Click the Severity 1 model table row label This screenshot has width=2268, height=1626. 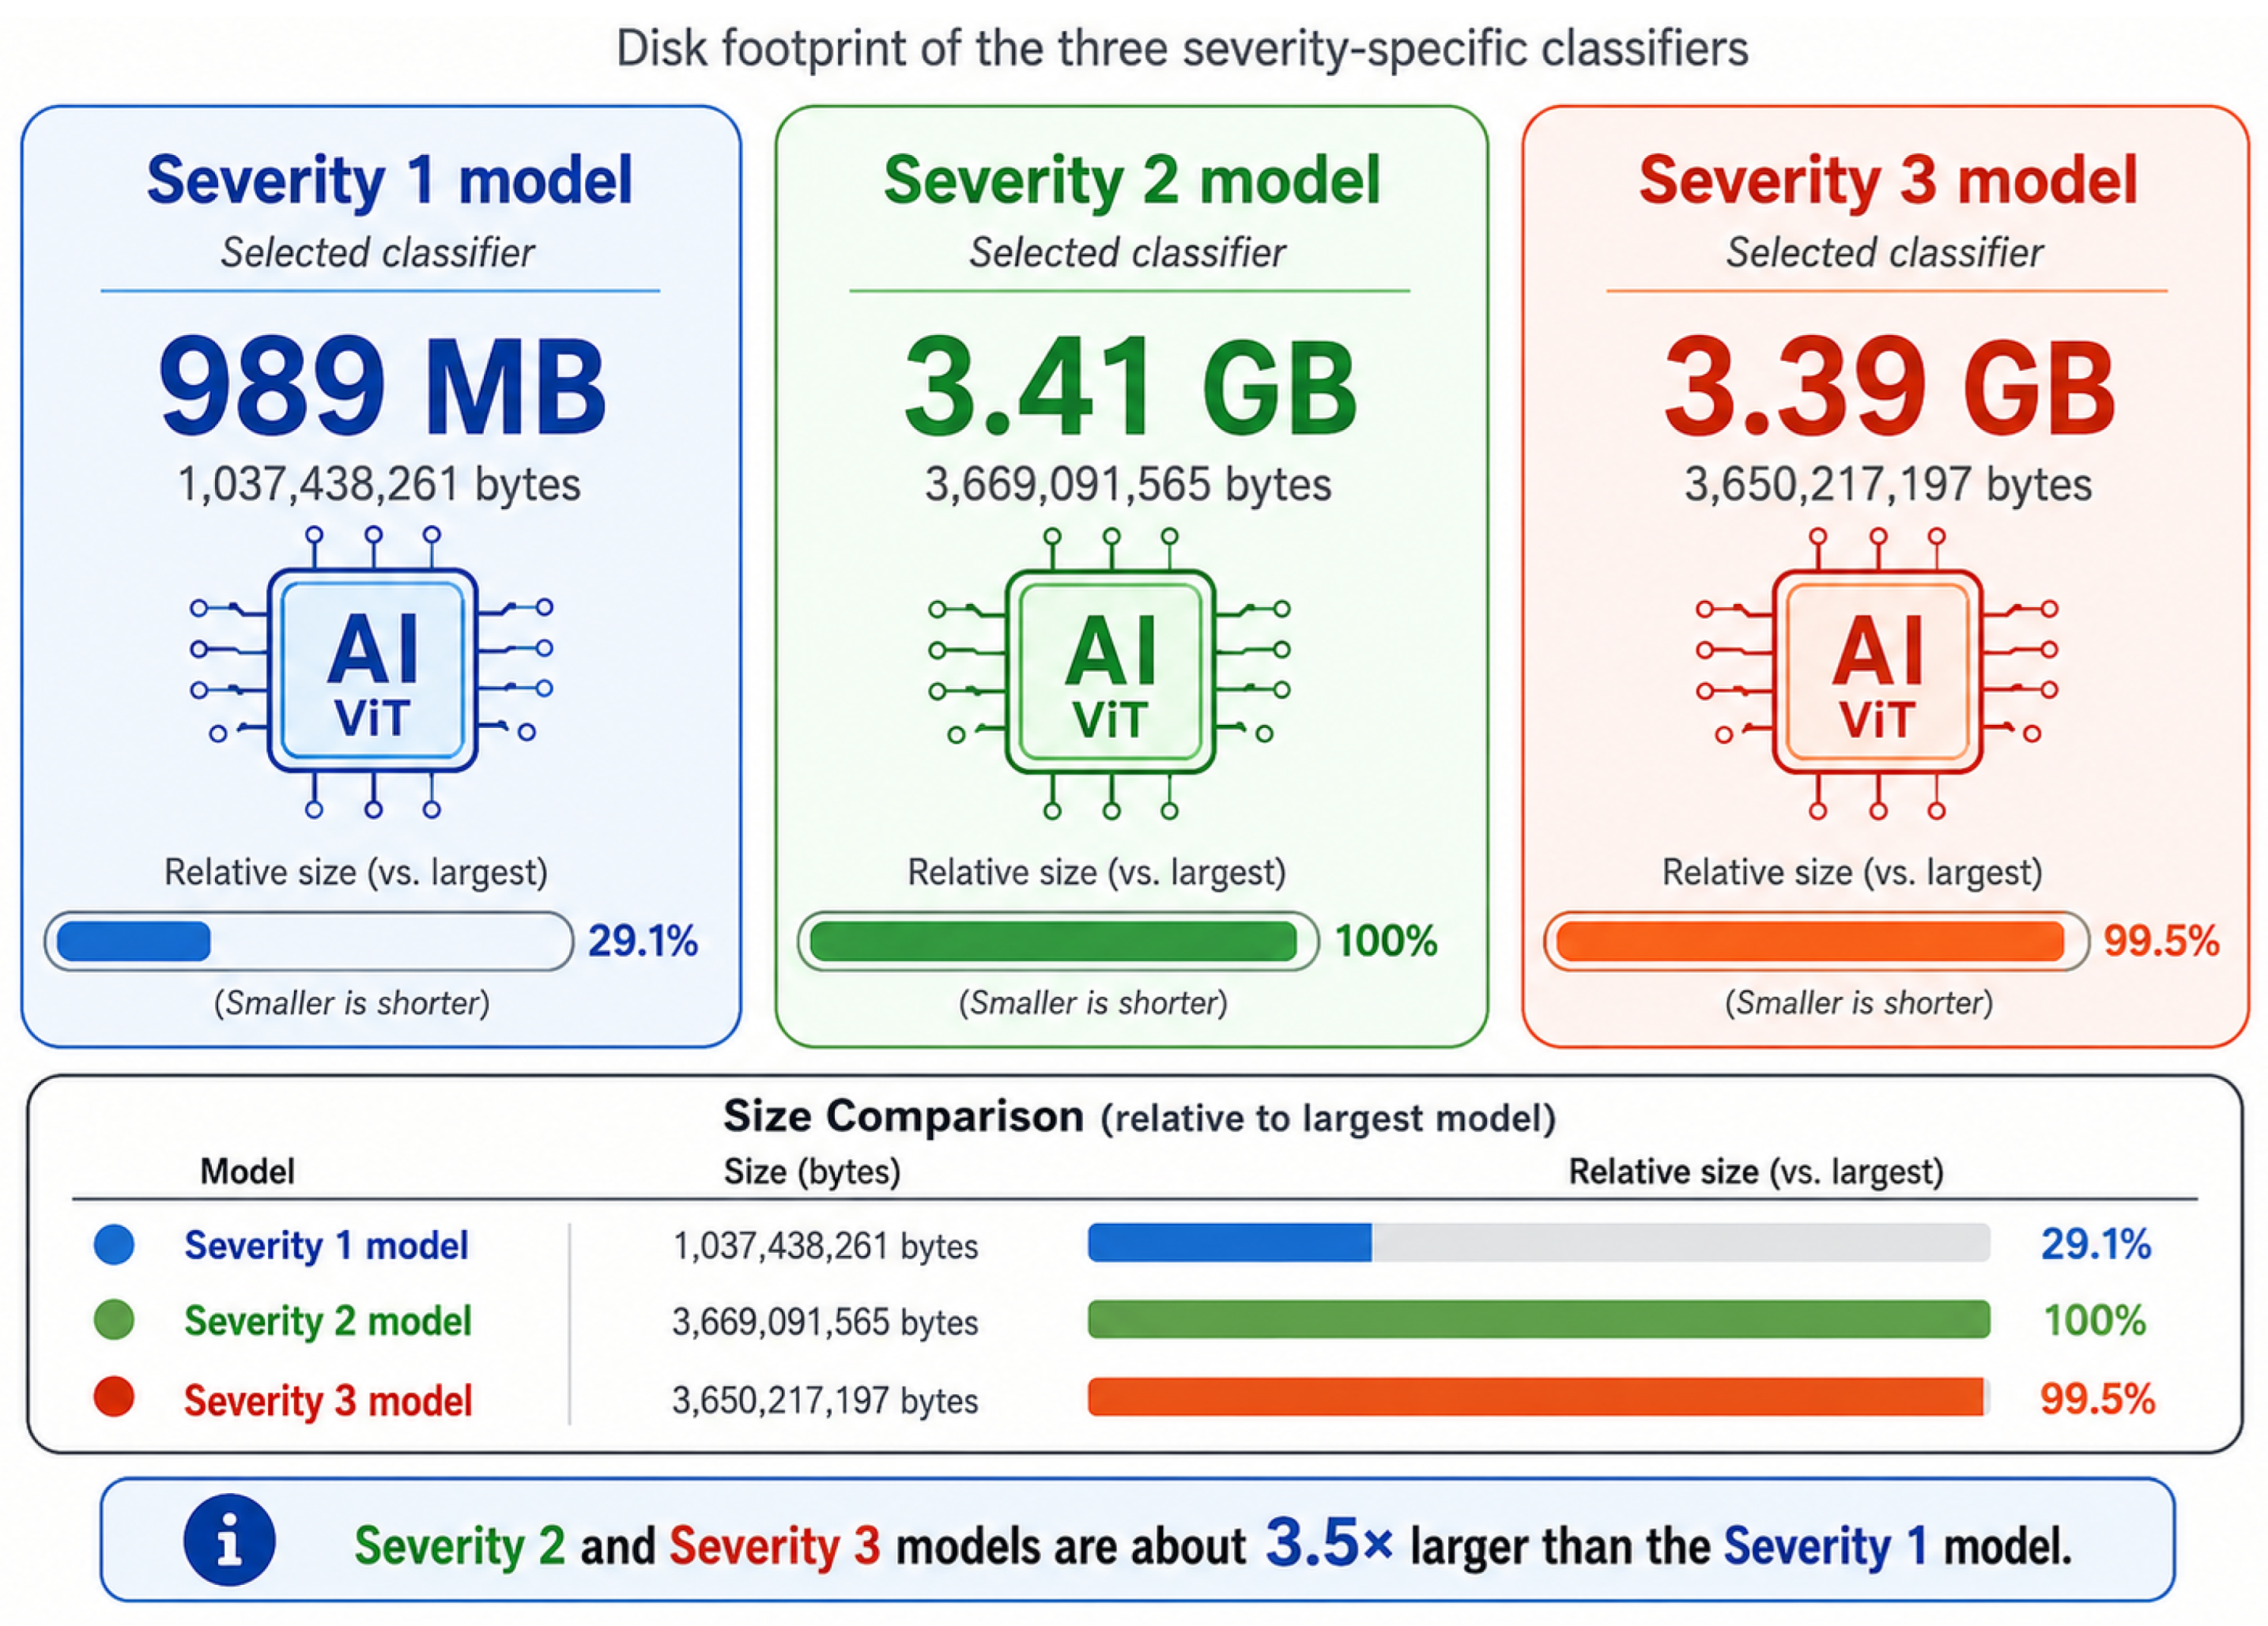[x=326, y=1246]
